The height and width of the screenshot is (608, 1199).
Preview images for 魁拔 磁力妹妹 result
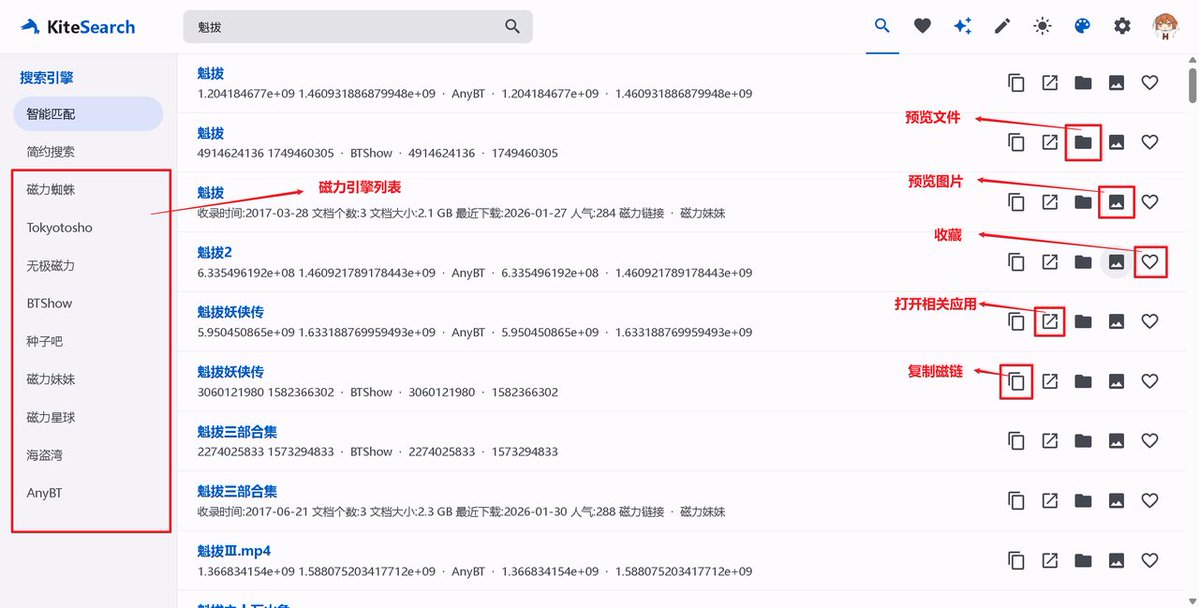click(1116, 202)
